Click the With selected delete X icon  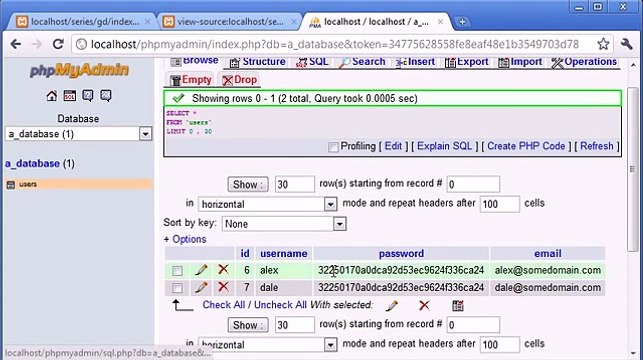424,305
